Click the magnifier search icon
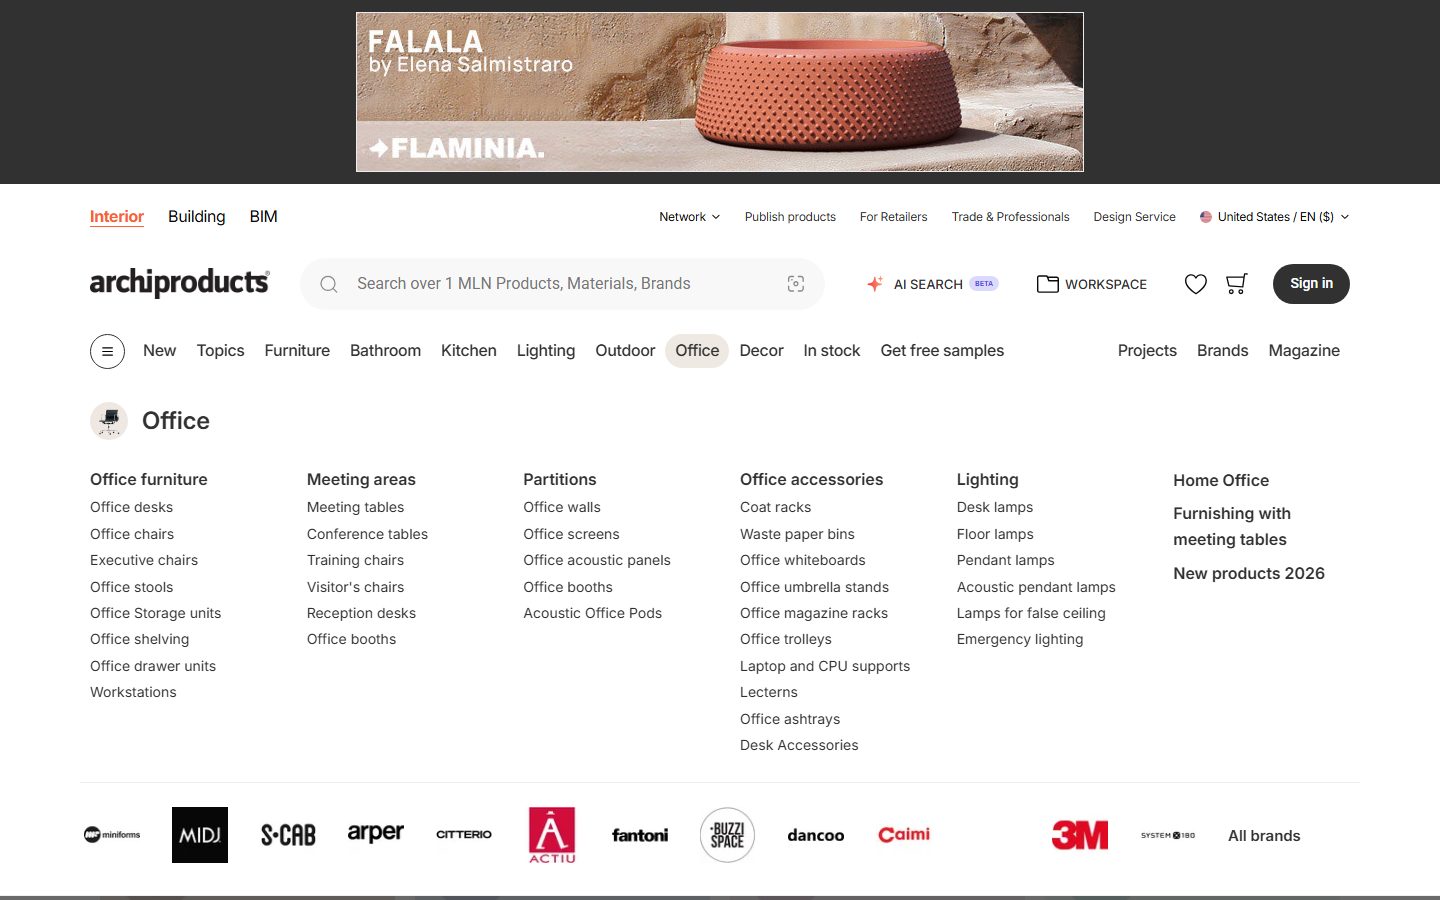 click(329, 284)
